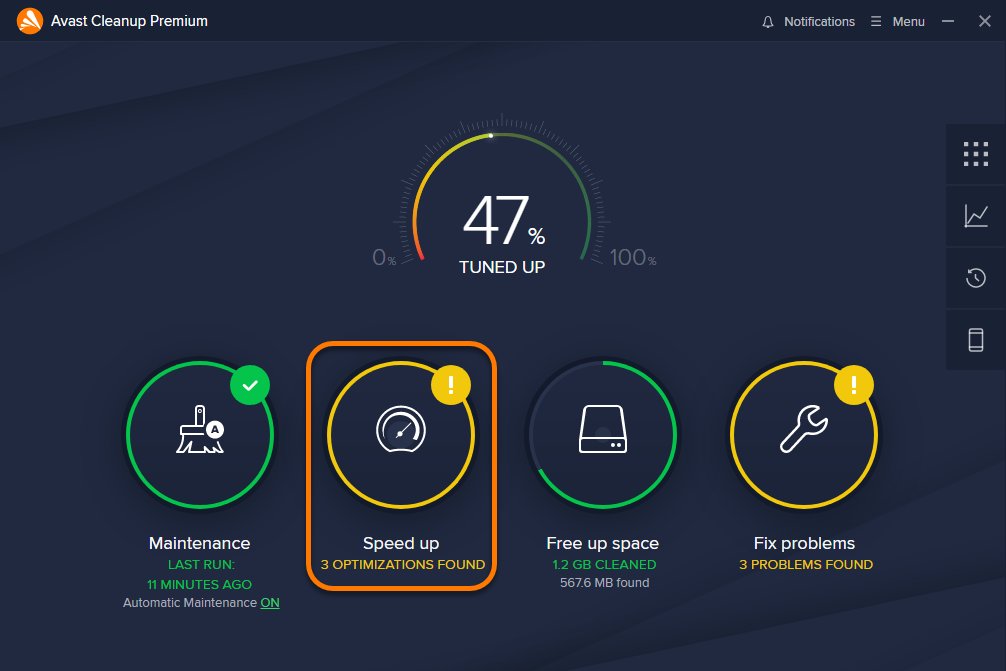Viewport: 1006px width, 671px height.
Task: Click the 3 PROBLEMS FOUND text
Action: click(806, 565)
